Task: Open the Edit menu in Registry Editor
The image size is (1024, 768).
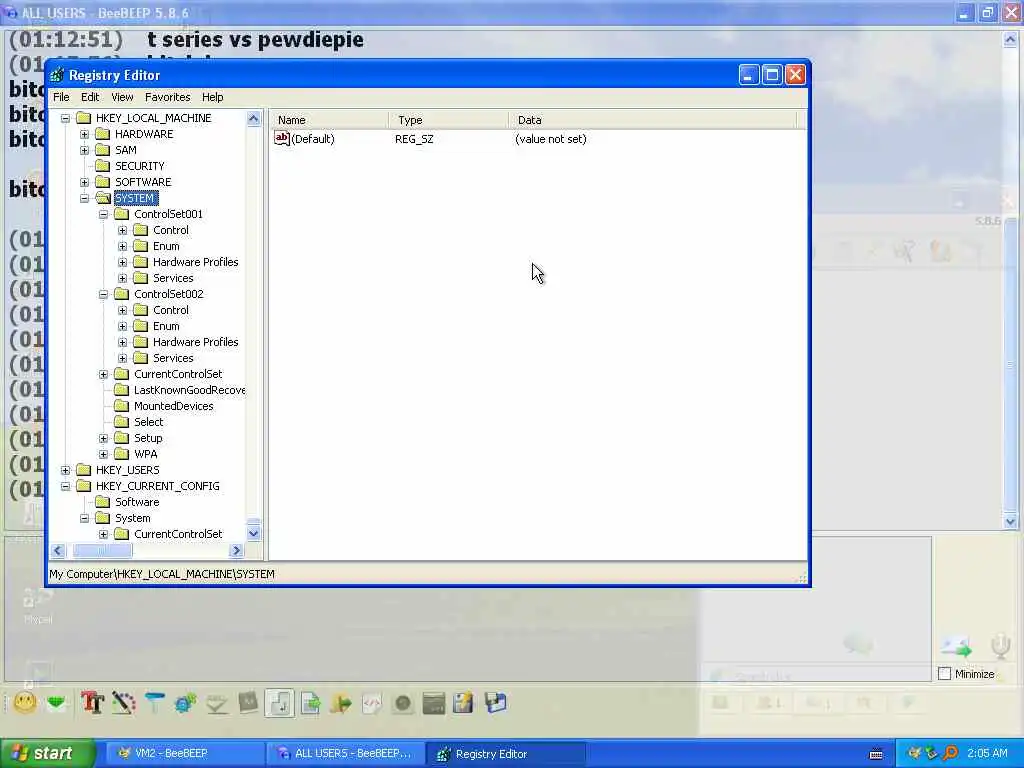Action: coord(90,97)
